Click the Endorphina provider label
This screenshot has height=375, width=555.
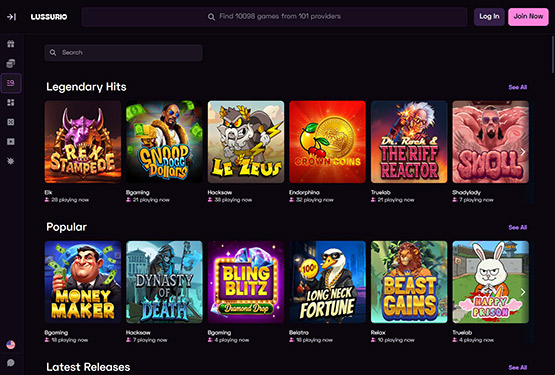304,192
